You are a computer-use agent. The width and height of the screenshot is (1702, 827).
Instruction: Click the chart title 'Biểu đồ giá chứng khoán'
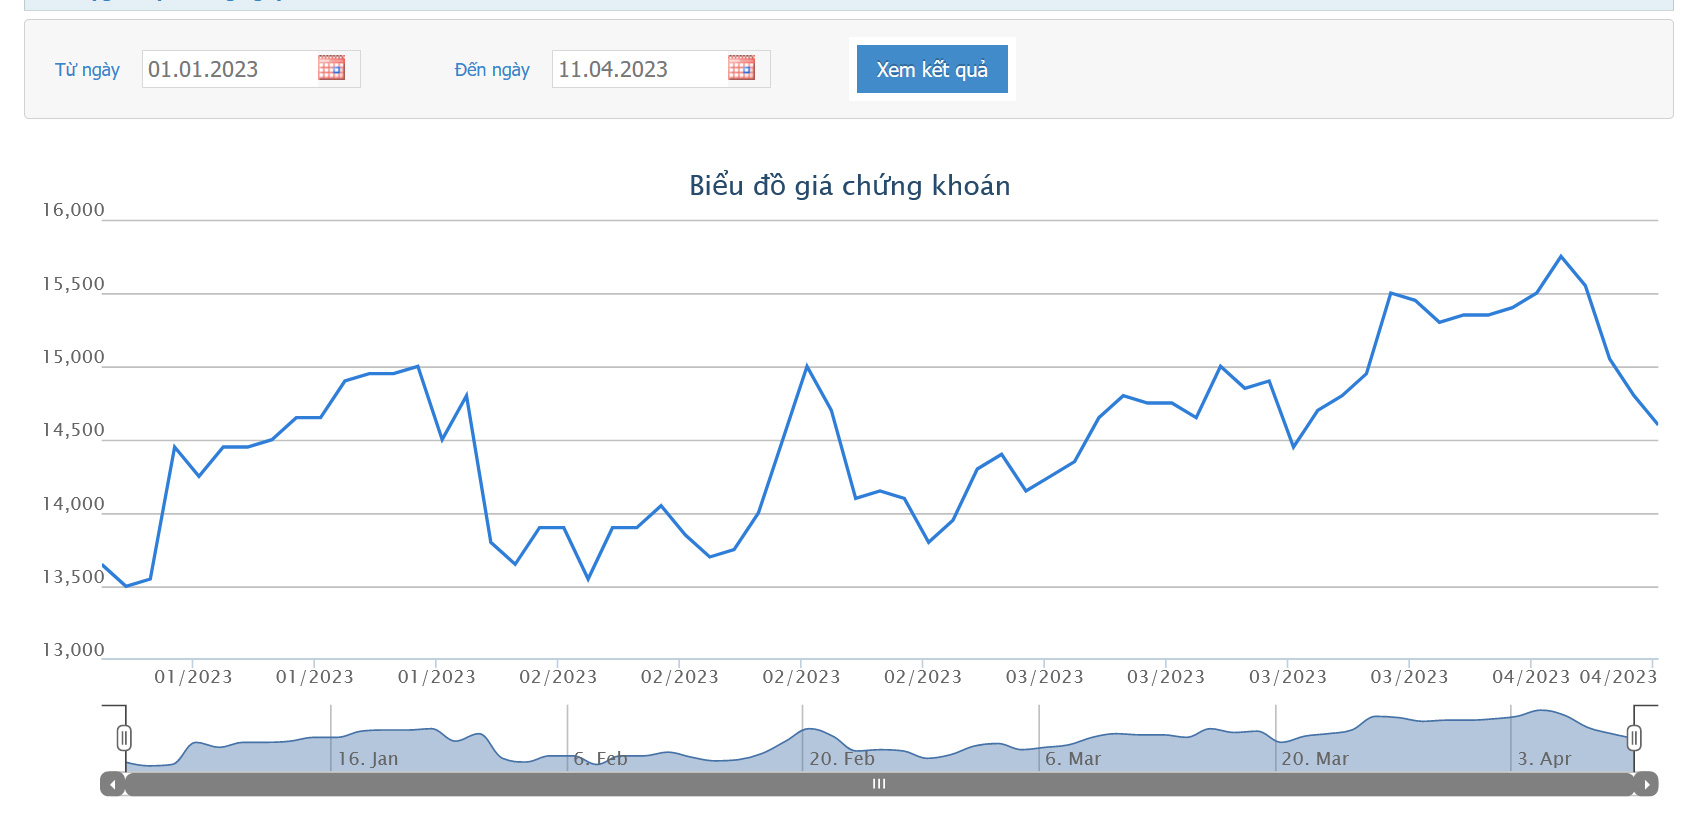(850, 186)
